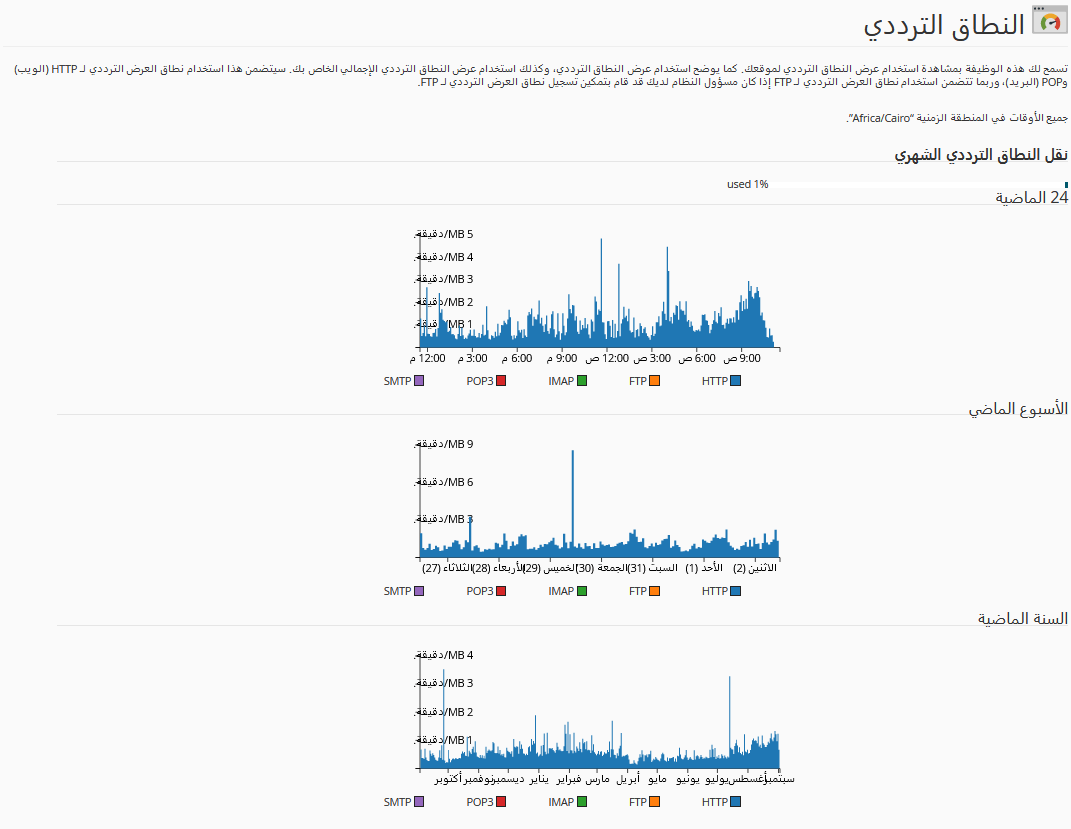The image size is (1071, 829).
Task: Click the SMTP purple swatch under the past-week chart
Action: tap(419, 591)
